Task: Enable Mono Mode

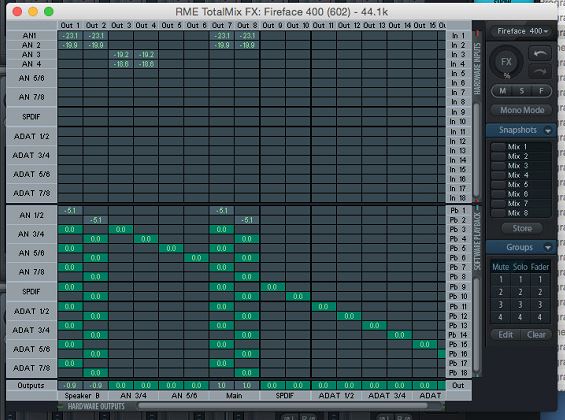Action: [x=522, y=110]
